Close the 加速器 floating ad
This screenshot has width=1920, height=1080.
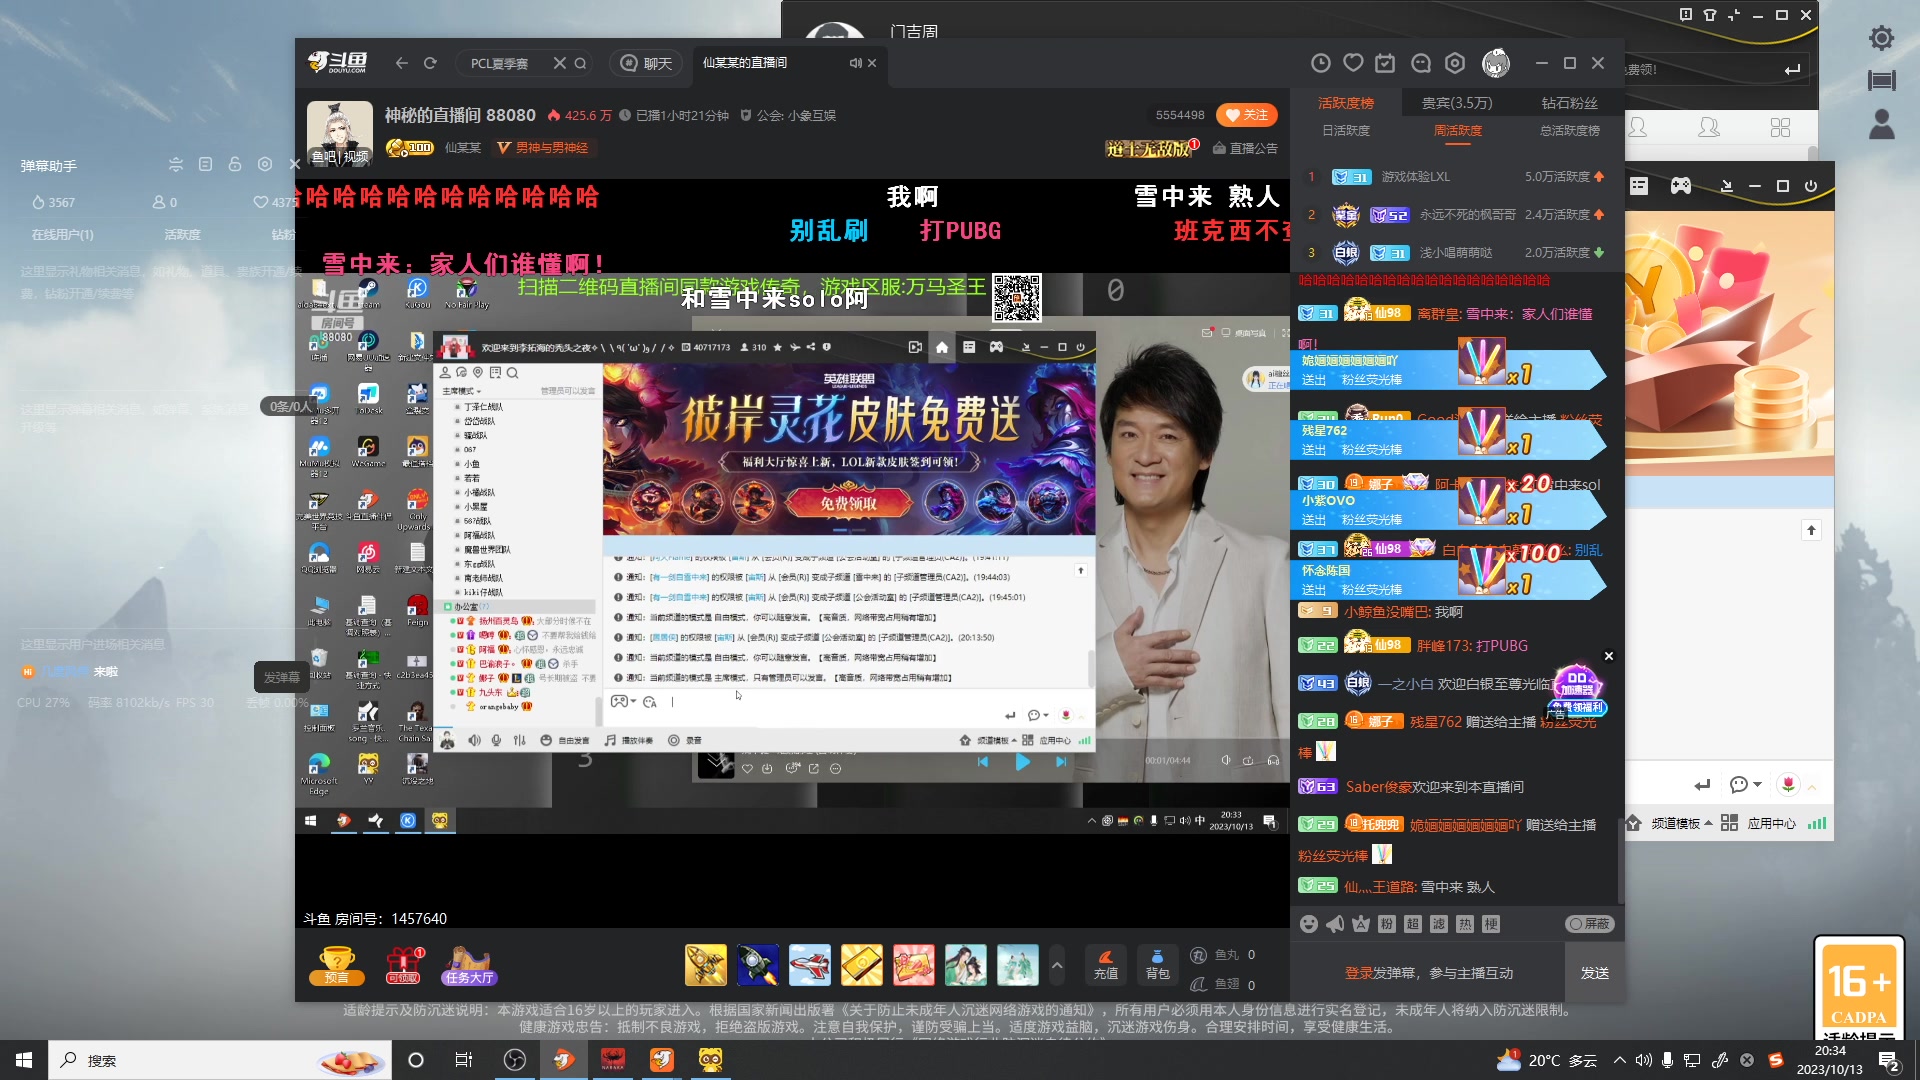(1609, 656)
